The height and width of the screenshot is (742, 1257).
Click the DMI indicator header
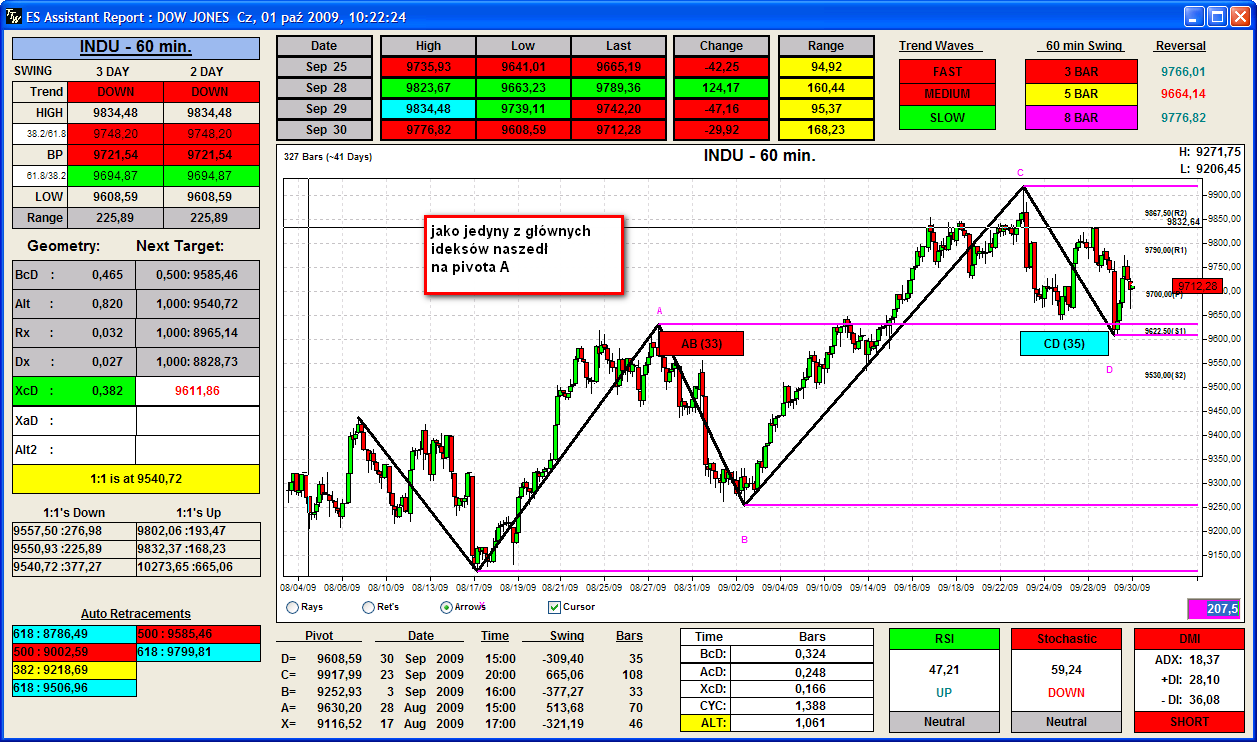1189,639
